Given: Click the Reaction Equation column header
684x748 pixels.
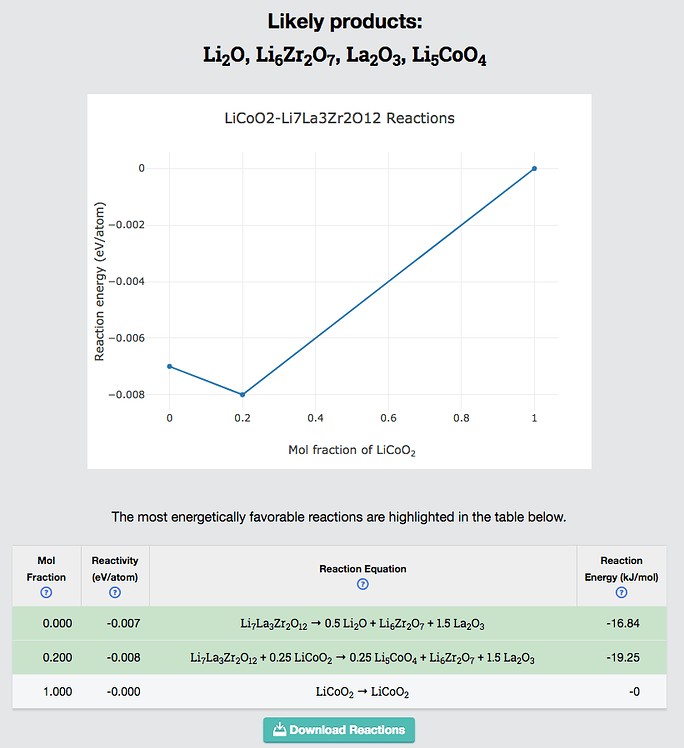Looking at the screenshot, I should 363,576.
